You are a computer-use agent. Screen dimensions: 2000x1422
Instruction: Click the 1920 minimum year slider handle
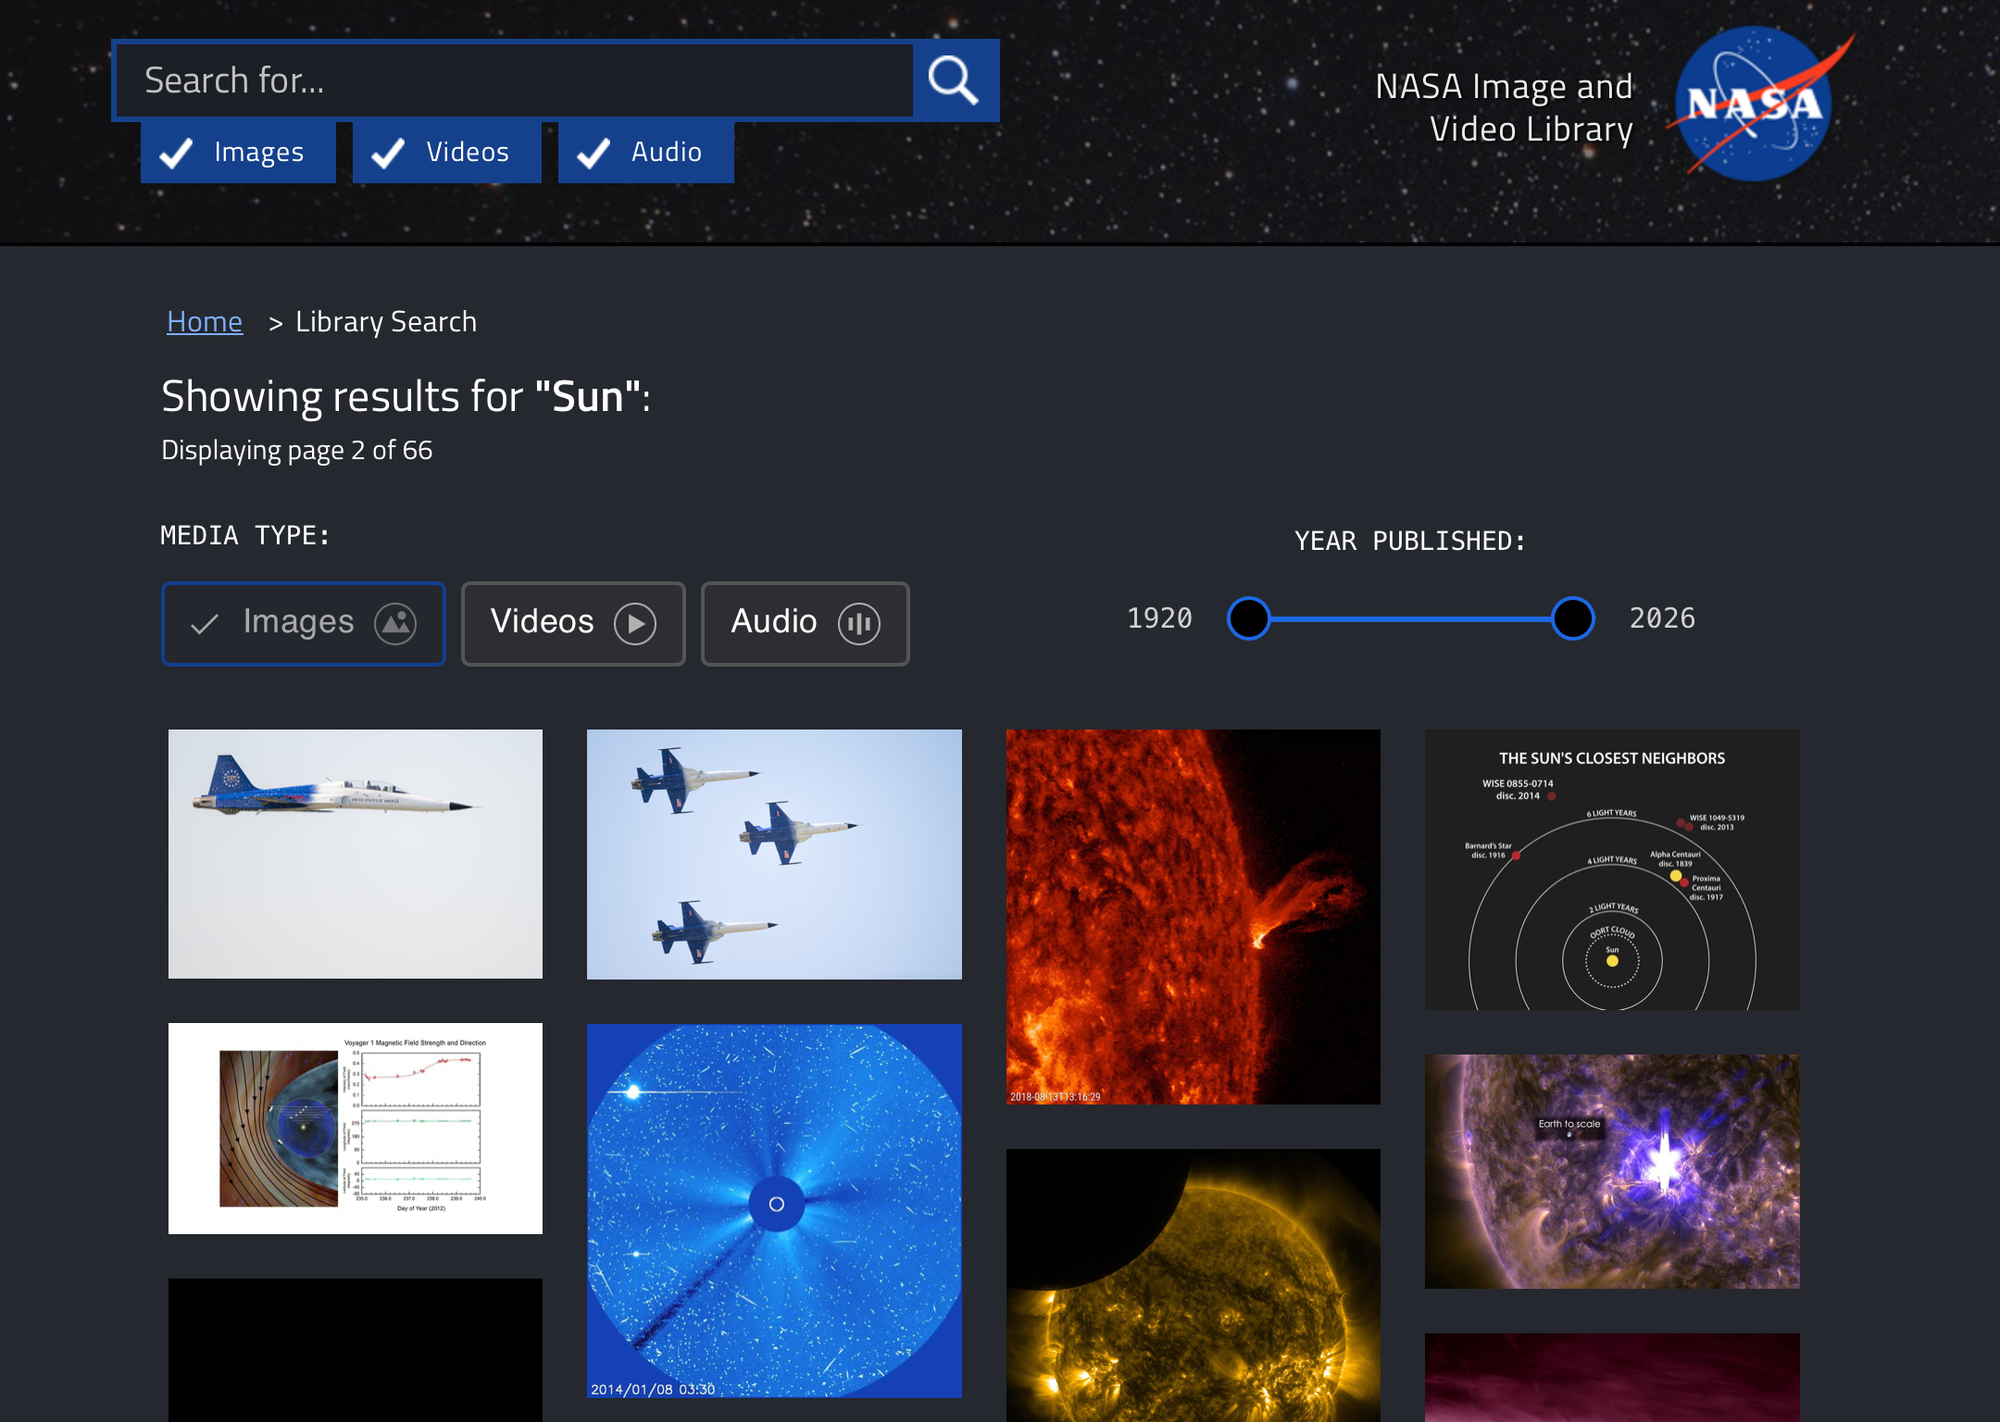(1248, 618)
